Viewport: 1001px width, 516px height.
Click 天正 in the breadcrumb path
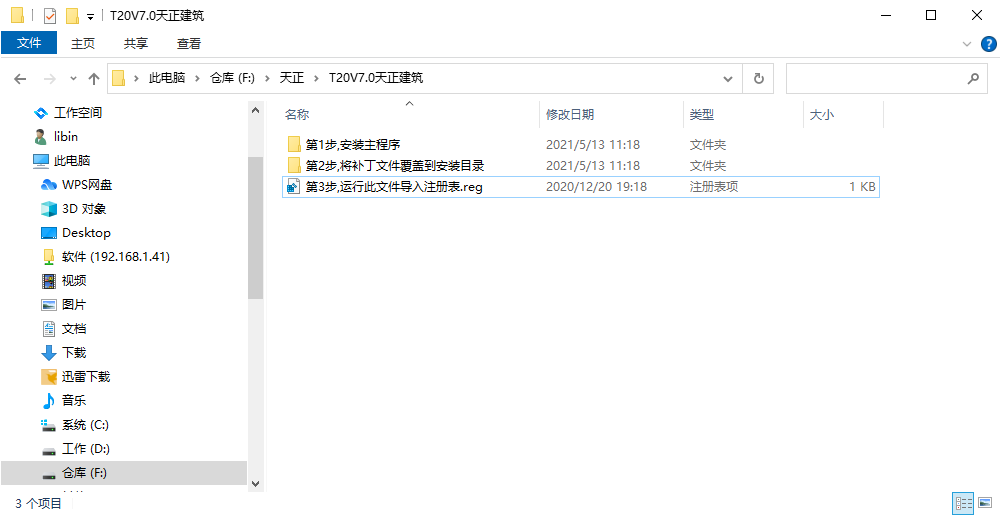291,78
